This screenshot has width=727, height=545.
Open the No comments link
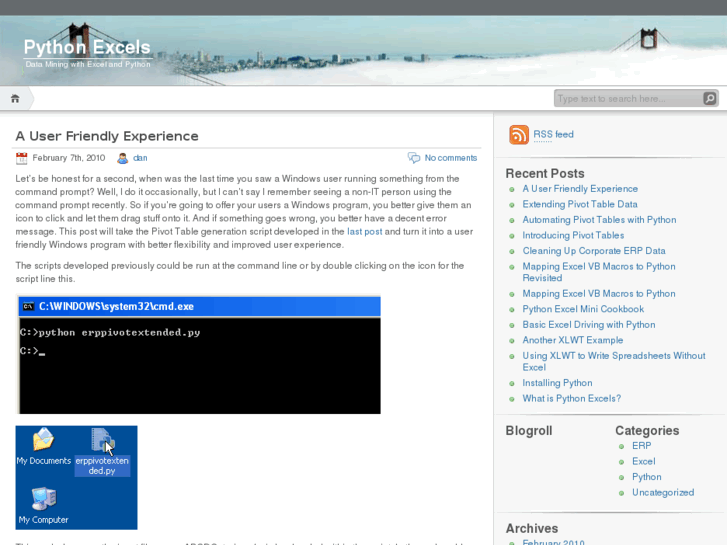pyautogui.click(x=451, y=158)
